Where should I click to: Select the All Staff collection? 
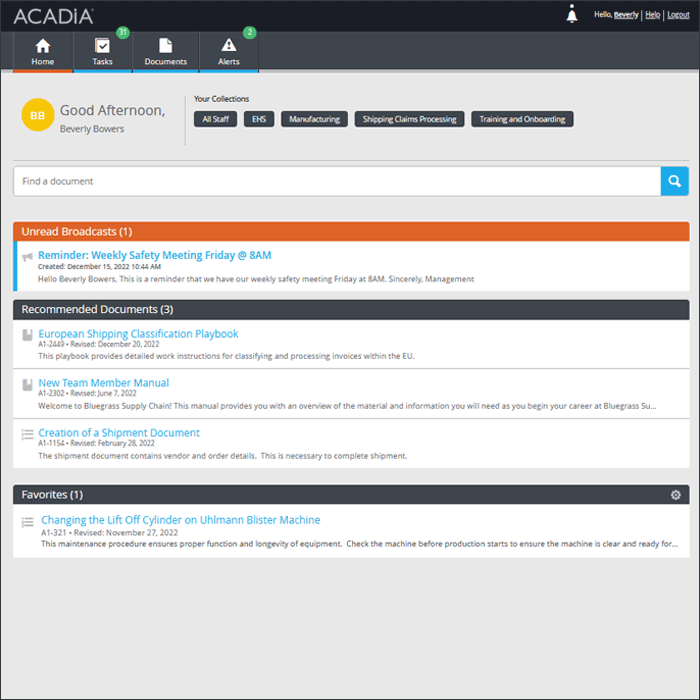(215, 119)
